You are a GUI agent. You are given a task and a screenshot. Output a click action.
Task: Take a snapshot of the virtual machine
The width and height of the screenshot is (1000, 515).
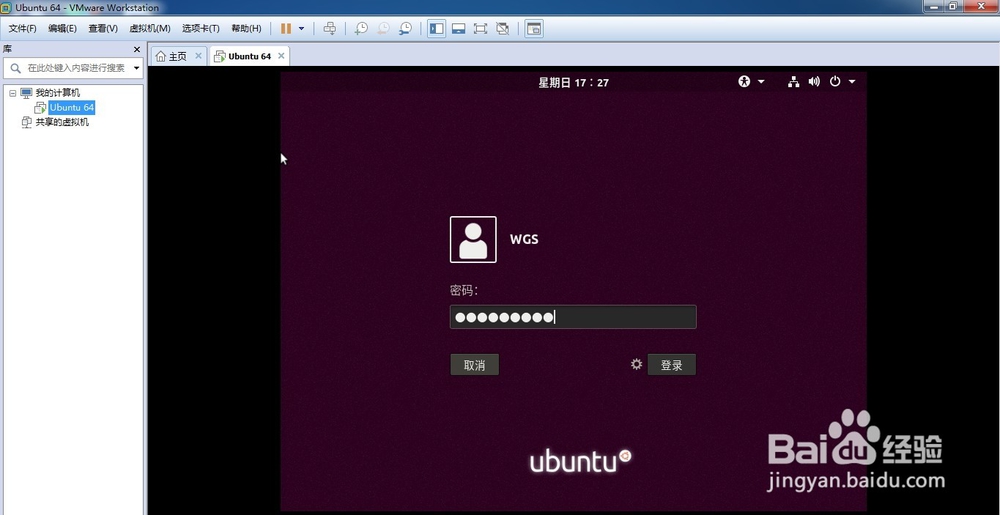[361, 29]
